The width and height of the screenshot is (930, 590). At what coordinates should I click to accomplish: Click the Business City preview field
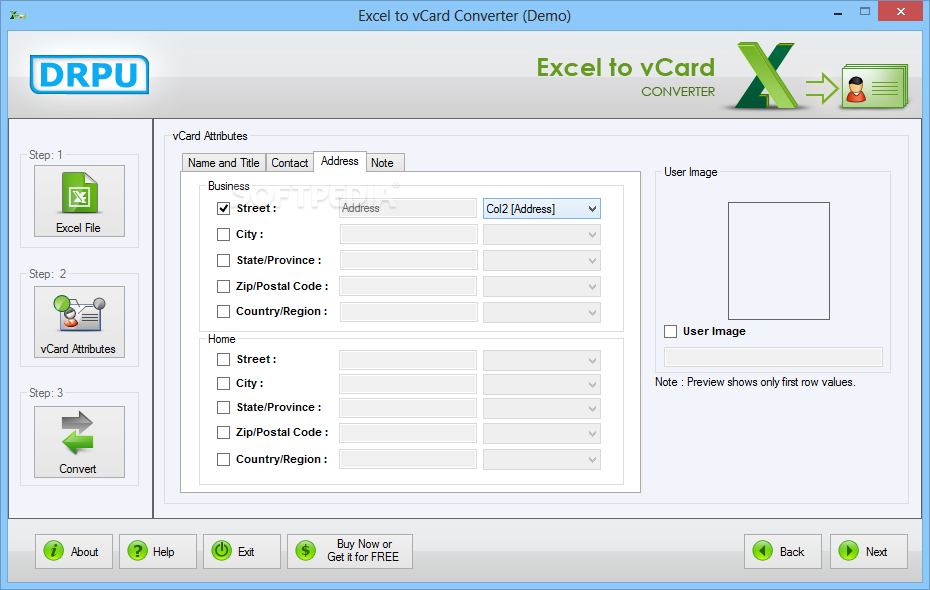coord(408,234)
